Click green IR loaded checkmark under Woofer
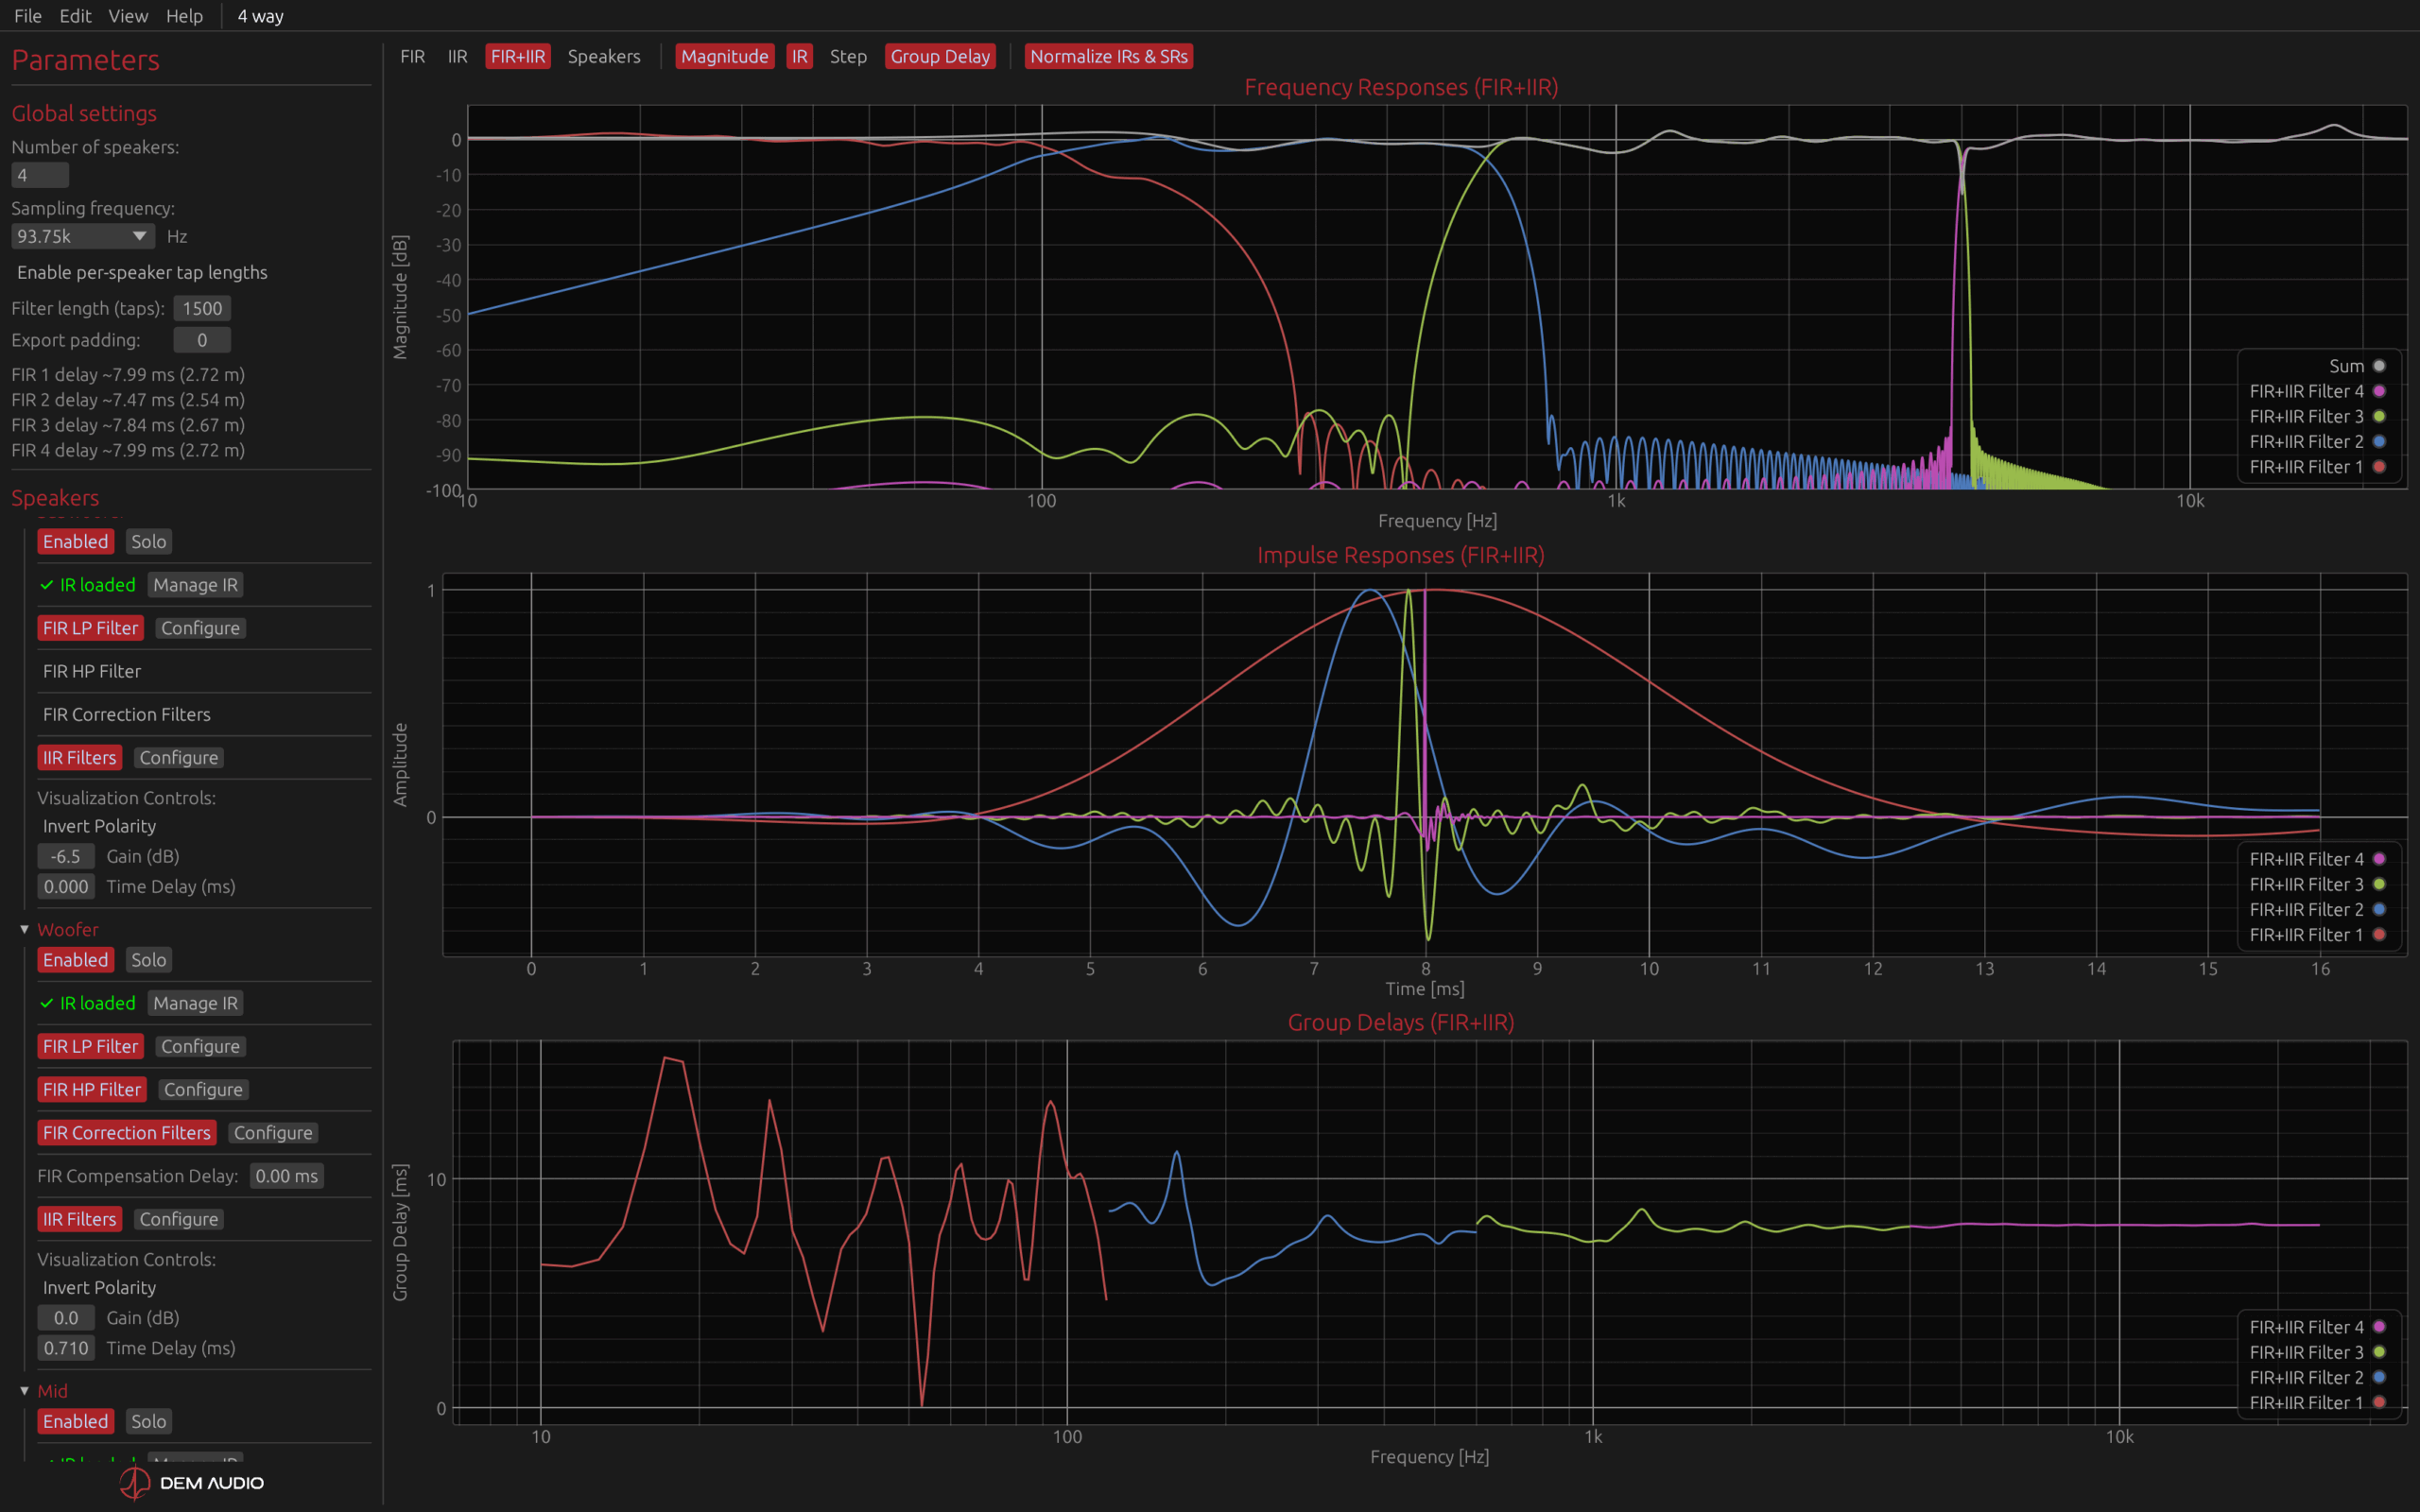The image size is (2420, 1512). point(46,1003)
